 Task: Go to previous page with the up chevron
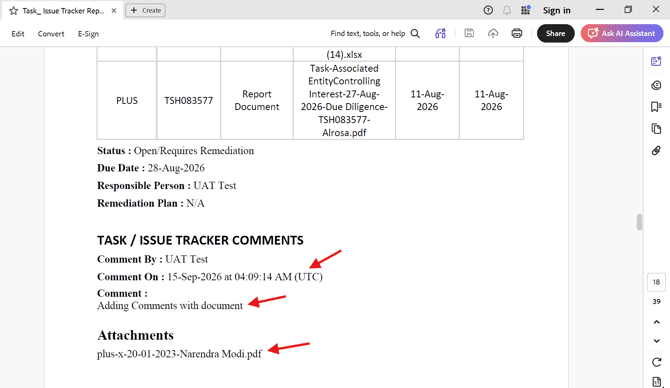[x=657, y=322]
